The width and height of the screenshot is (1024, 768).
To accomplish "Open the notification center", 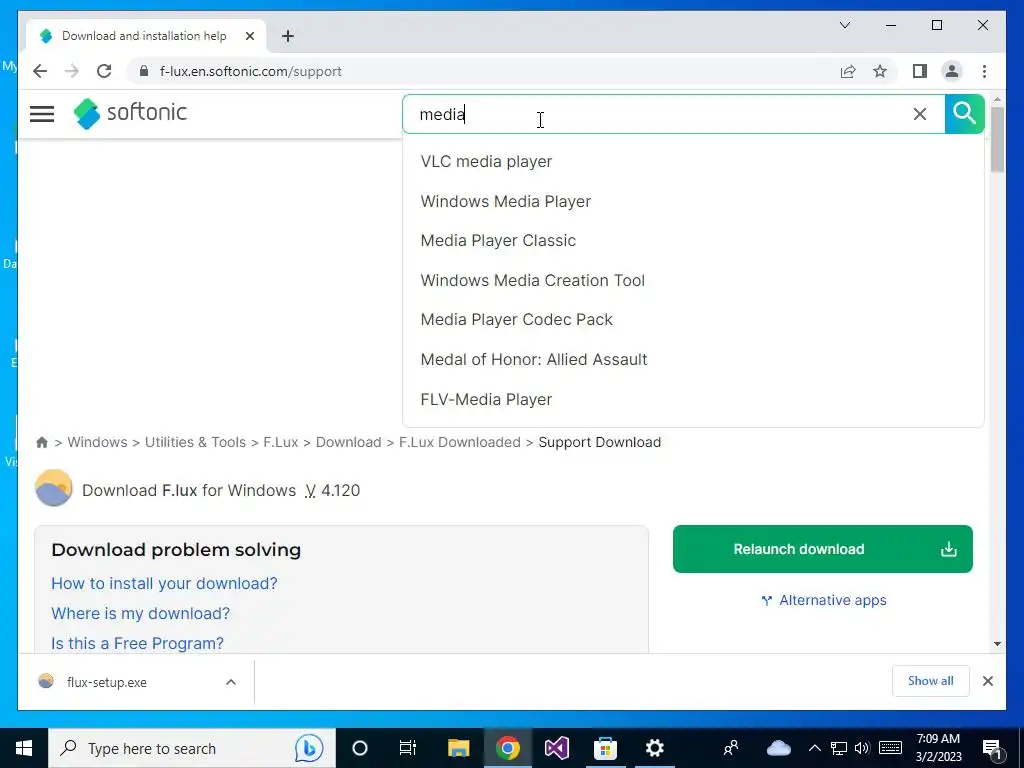I will [993, 749].
